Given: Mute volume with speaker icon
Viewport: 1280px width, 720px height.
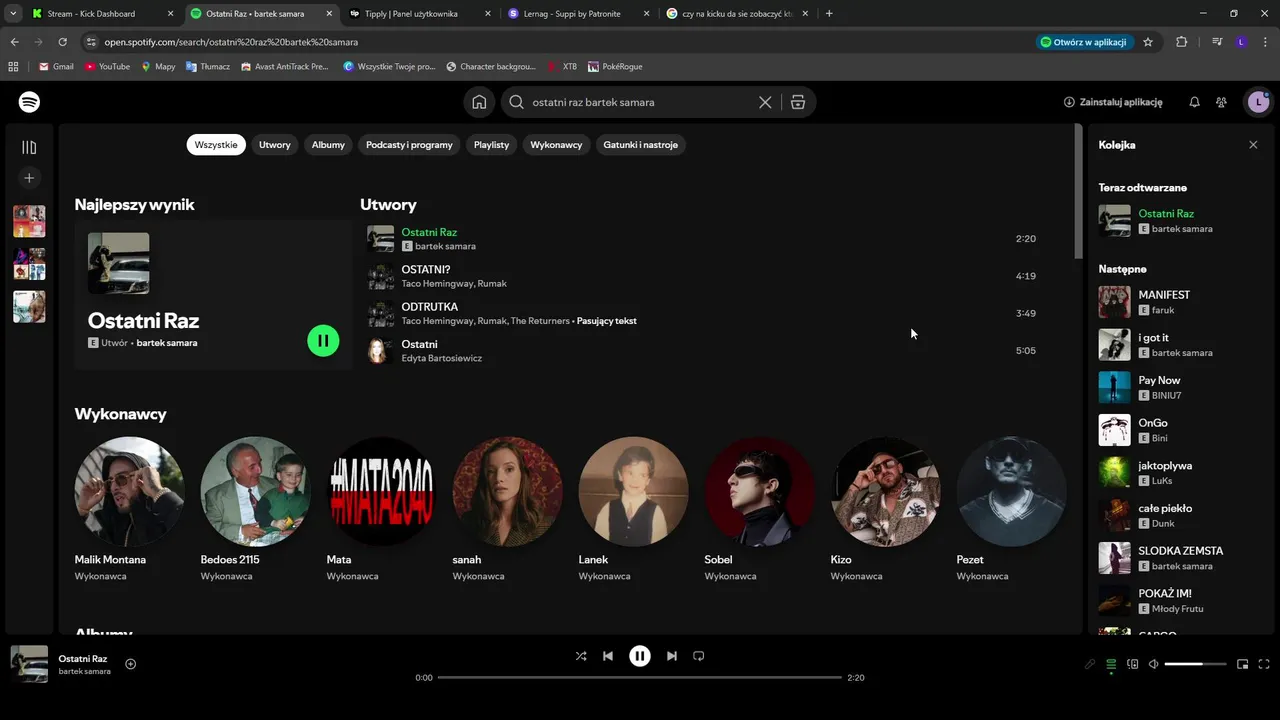Looking at the screenshot, I should [1153, 664].
